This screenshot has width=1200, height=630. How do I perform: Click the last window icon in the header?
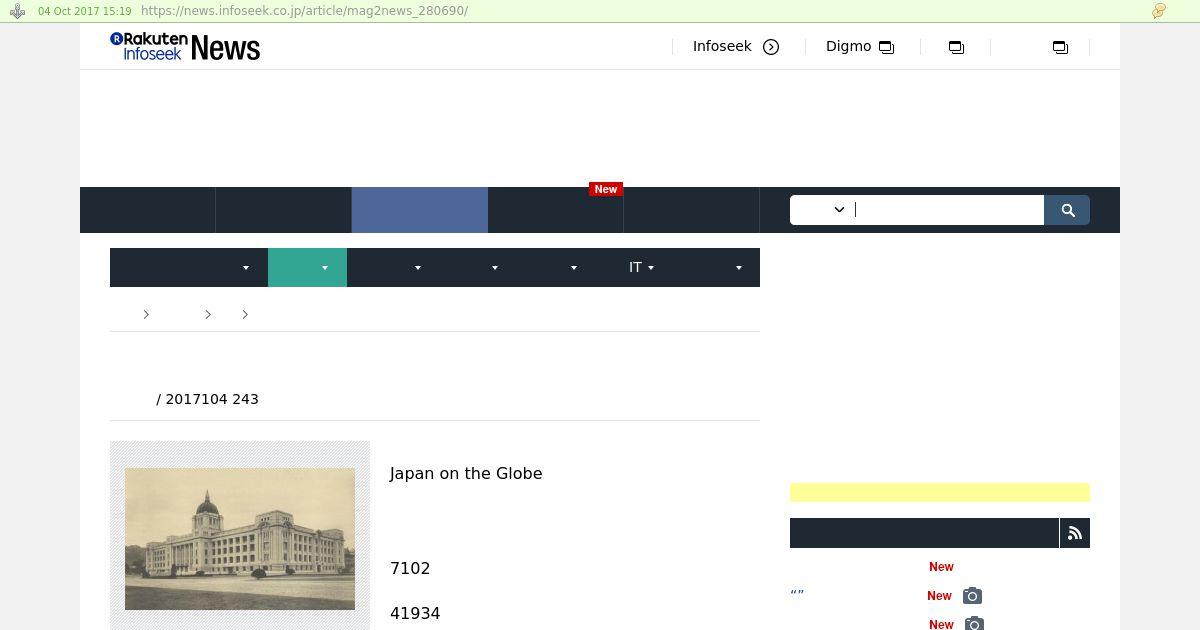[1060, 47]
